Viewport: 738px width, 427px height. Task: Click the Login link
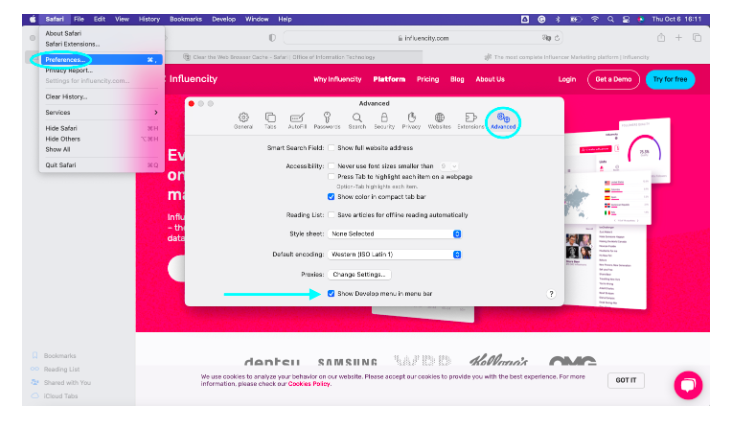click(567, 79)
